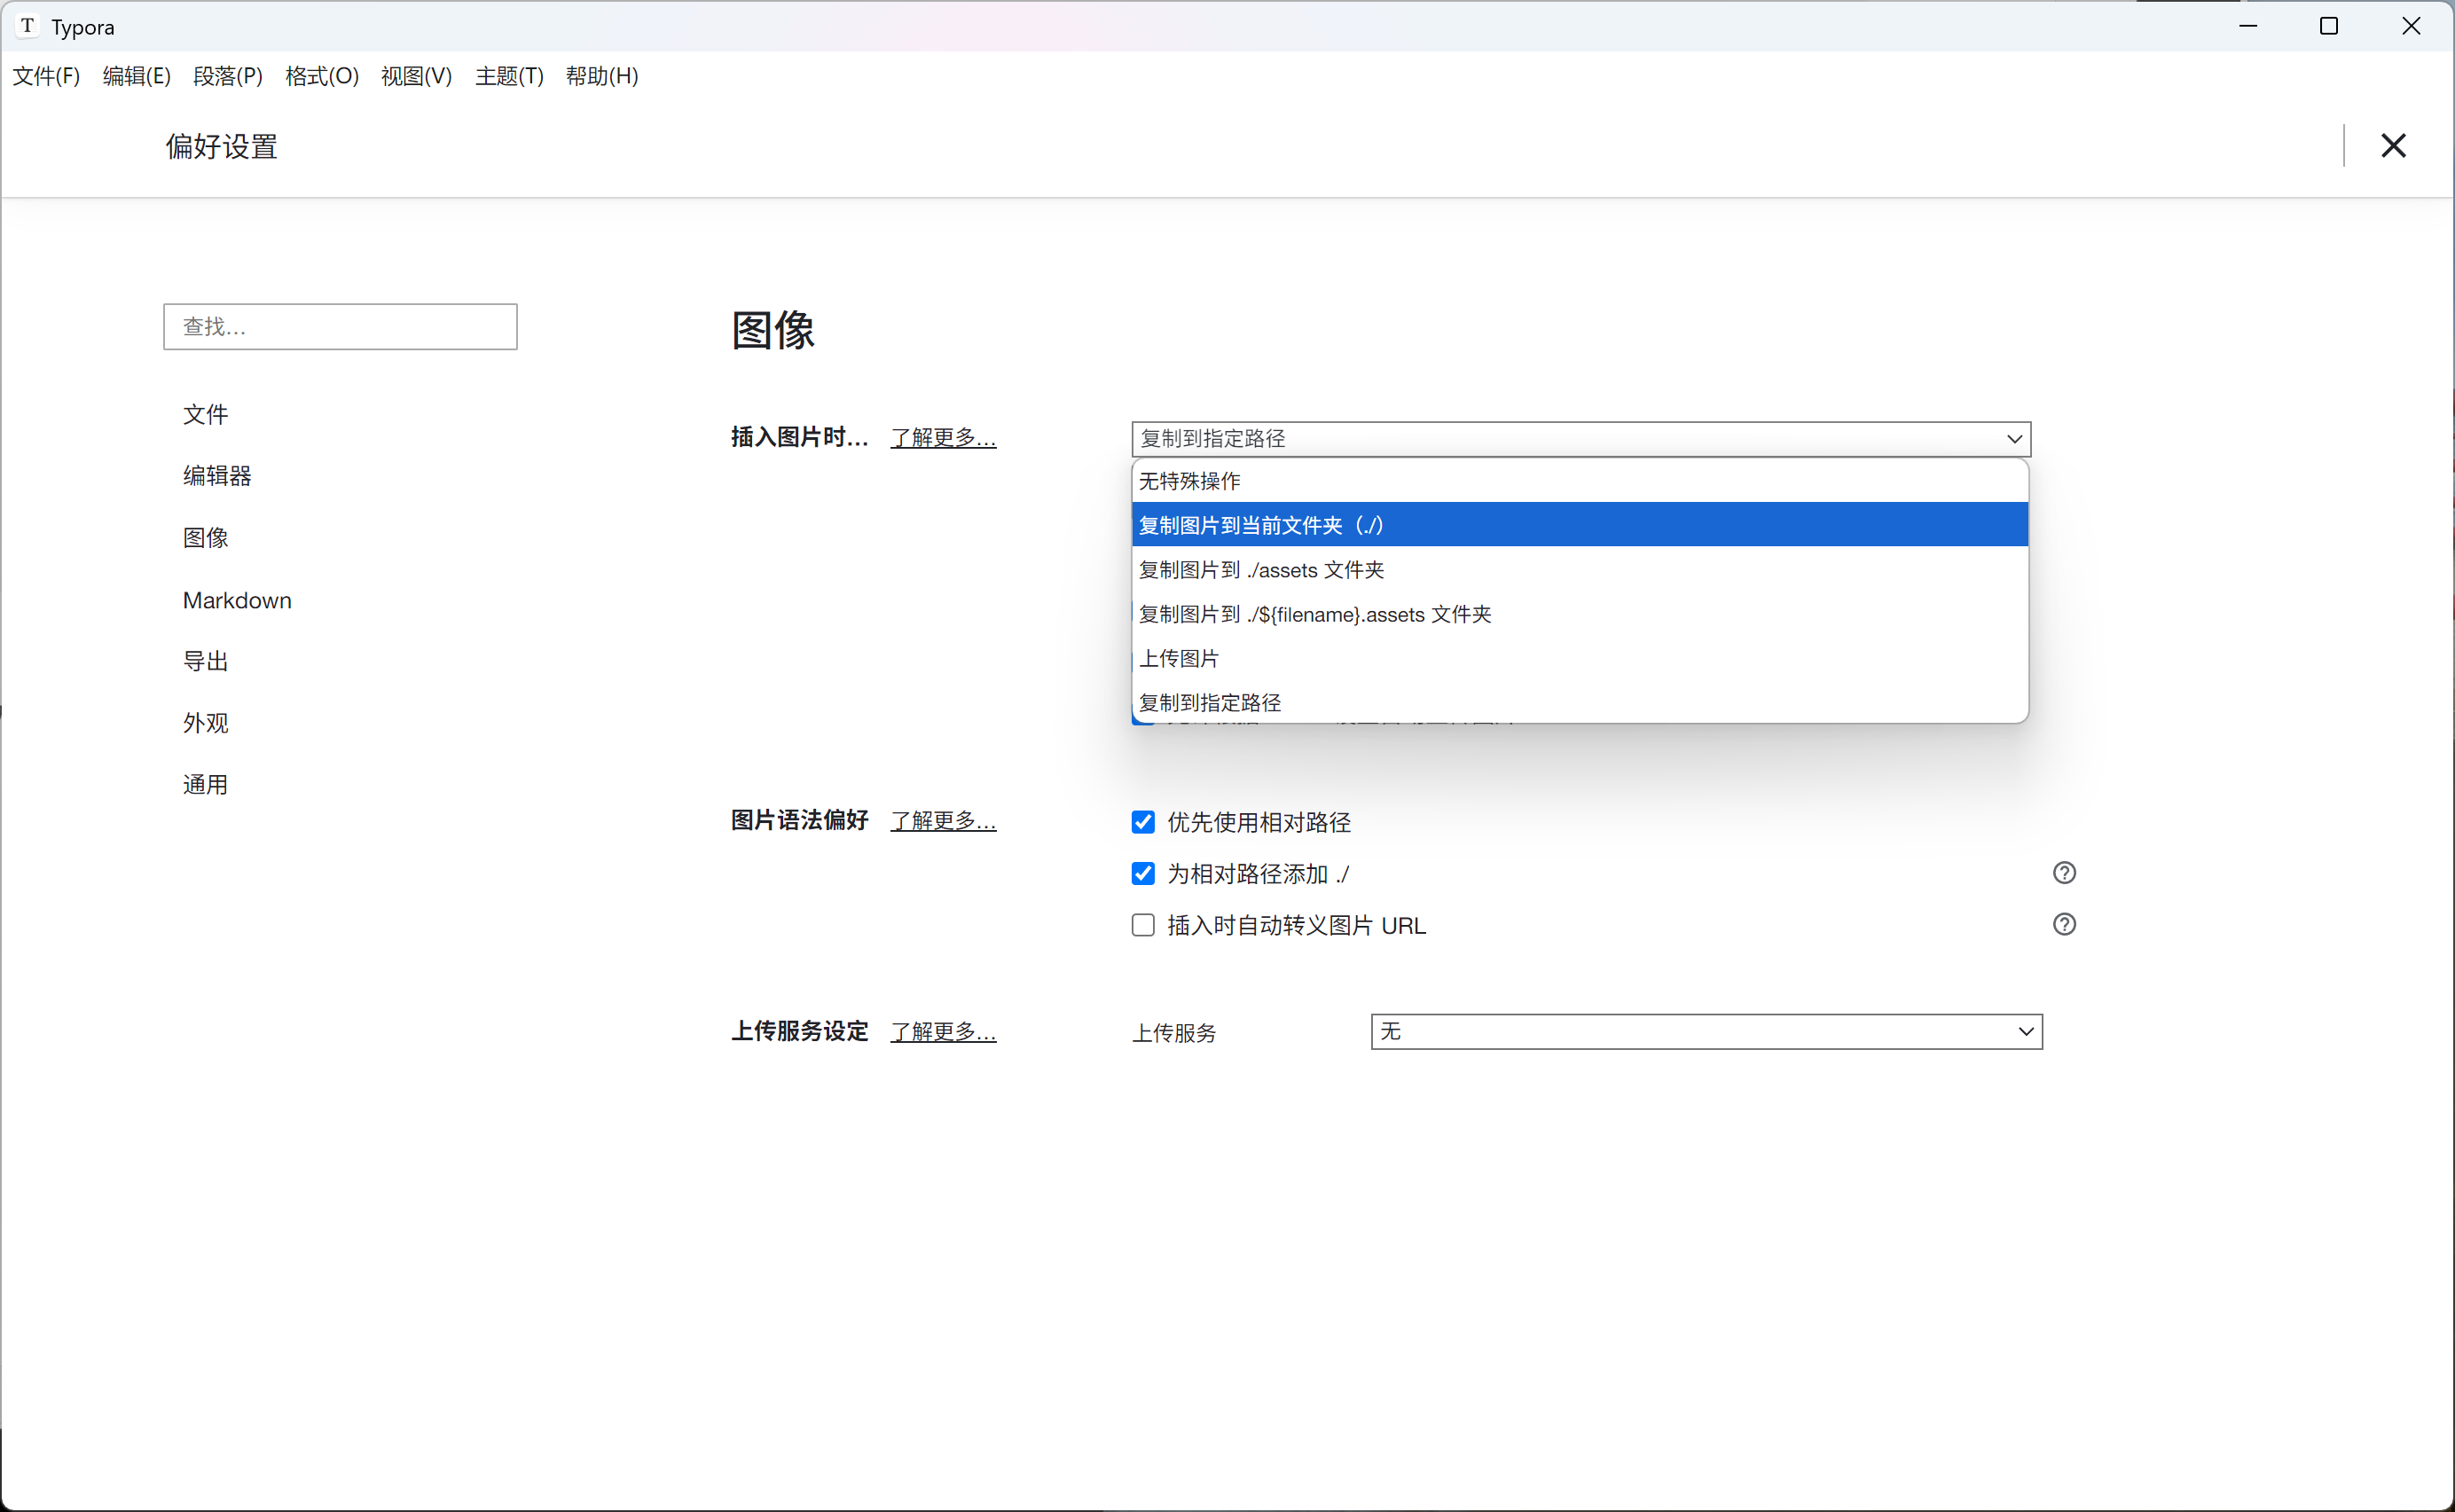Screen dimensions: 2455x1512
Task: Choose 上传图片 option in list
Action: 1580,658
